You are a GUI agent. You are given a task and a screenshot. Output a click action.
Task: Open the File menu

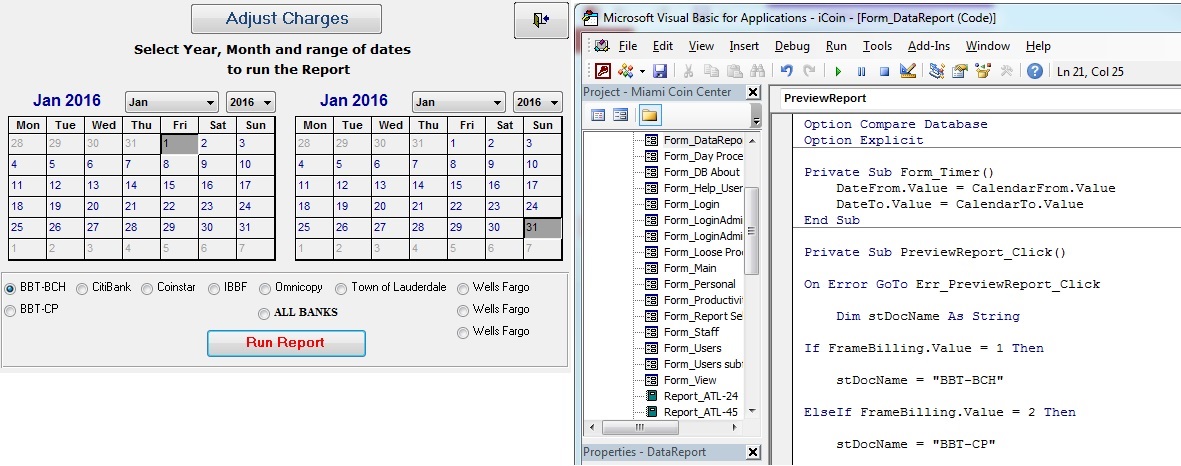coord(627,46)
